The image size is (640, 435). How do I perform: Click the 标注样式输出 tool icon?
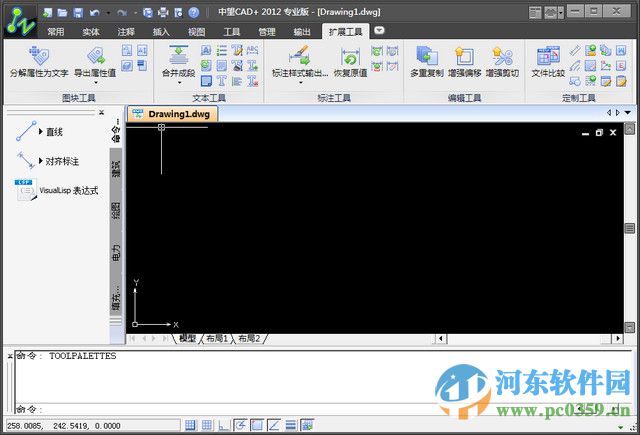click(x=300, y=55)
